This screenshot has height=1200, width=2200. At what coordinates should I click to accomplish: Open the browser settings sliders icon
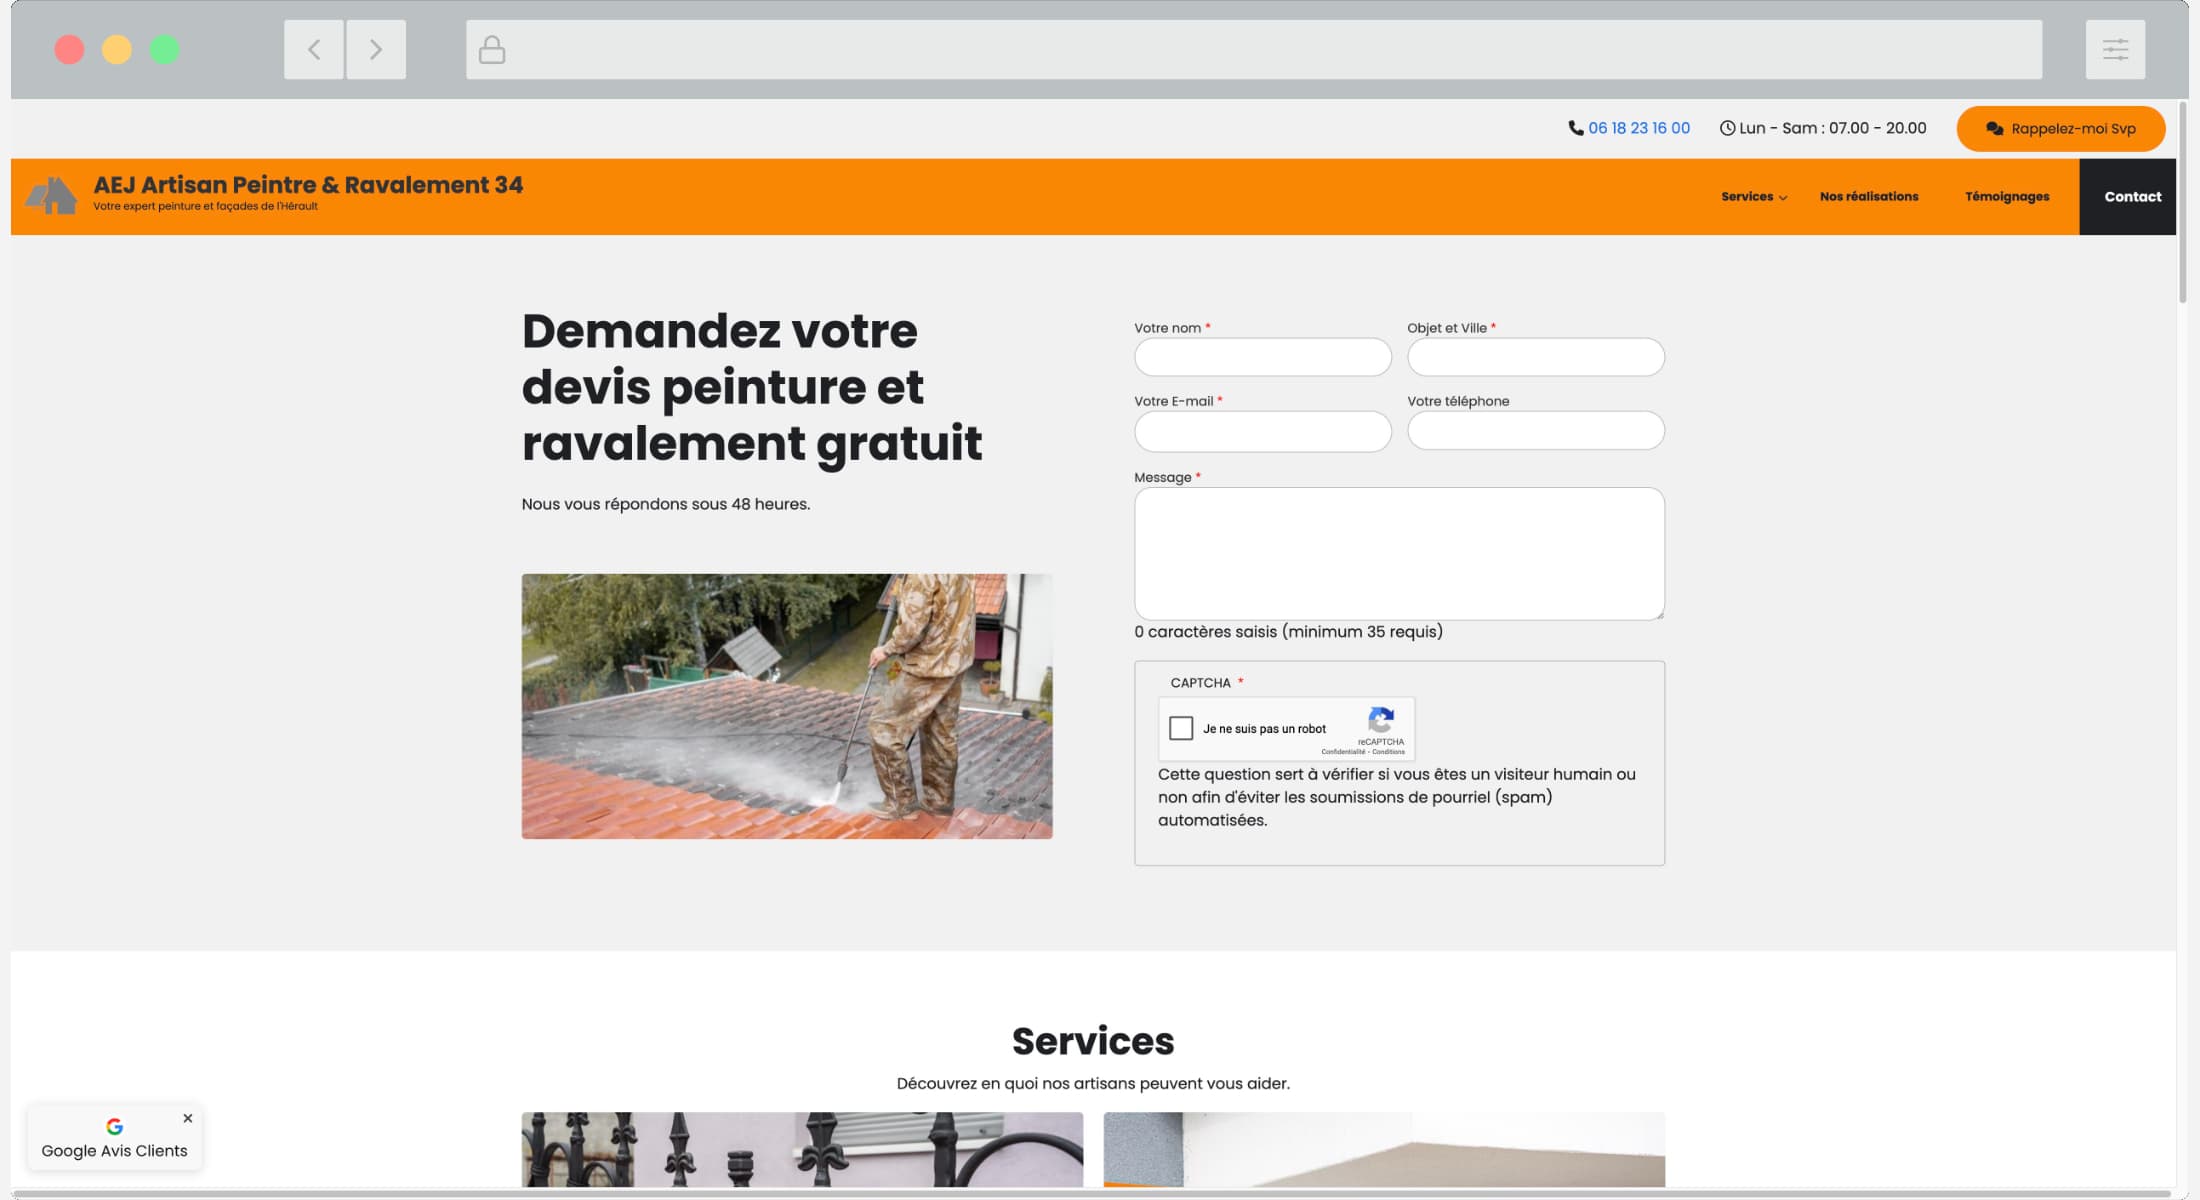2115,49
